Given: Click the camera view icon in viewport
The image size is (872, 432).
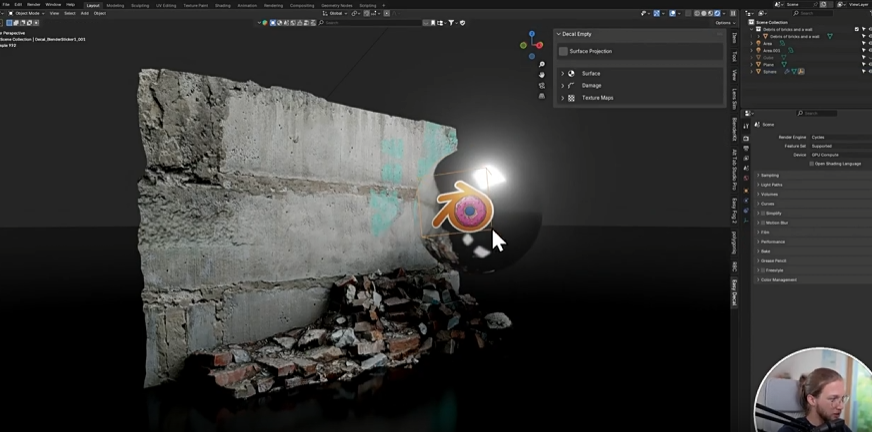Looking at the screenshot, I should [x=542, y=86].
